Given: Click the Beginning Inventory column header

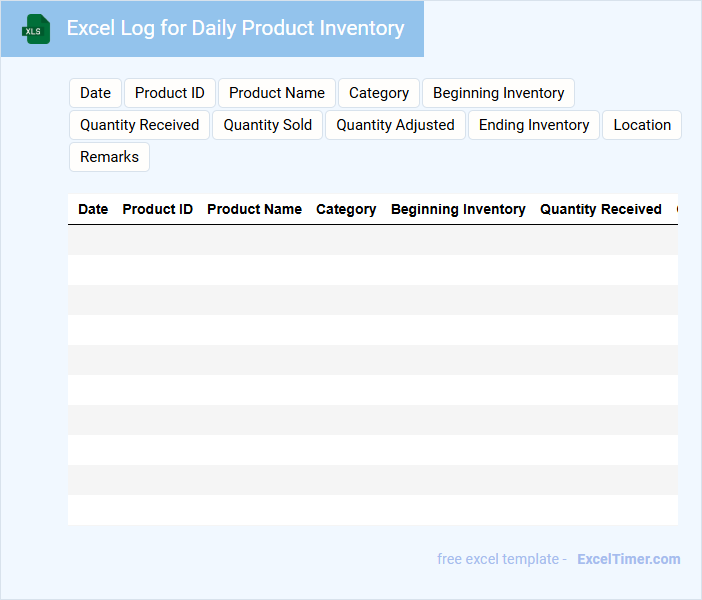Looking at the screenshot, I should pyautogui.click(x=458, y=209).
